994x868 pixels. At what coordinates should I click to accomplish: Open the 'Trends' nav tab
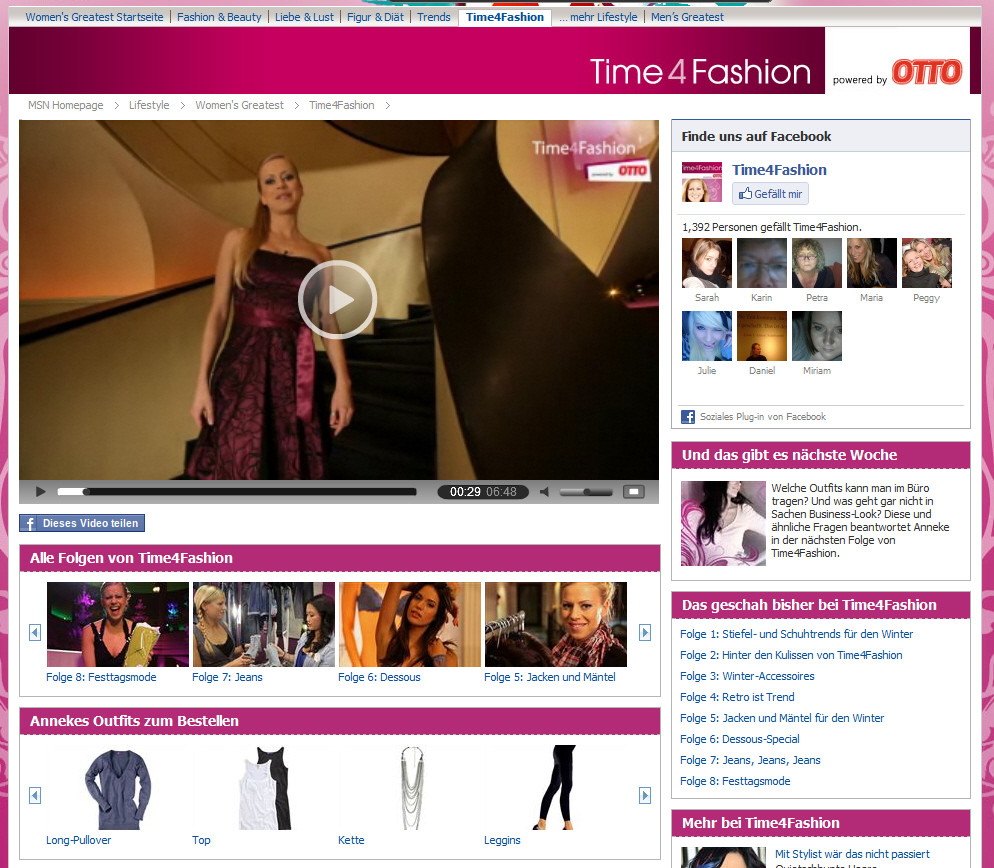[434, 17]
